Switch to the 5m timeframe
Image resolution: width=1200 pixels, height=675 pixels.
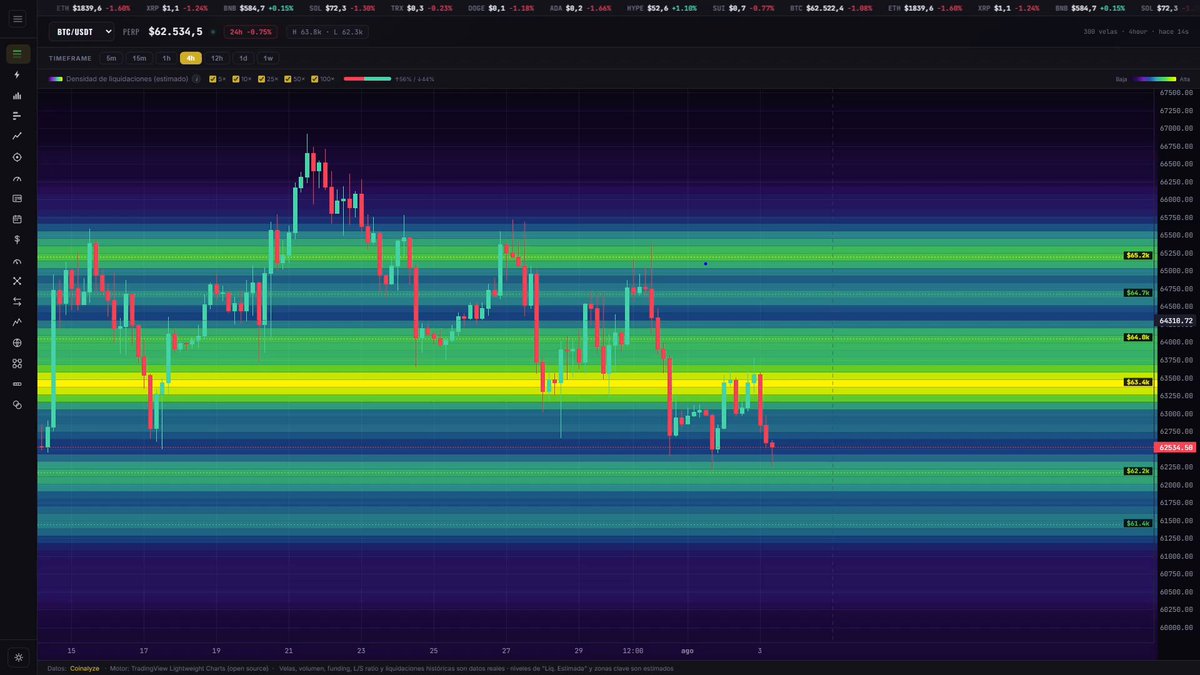tap(111, 58)
